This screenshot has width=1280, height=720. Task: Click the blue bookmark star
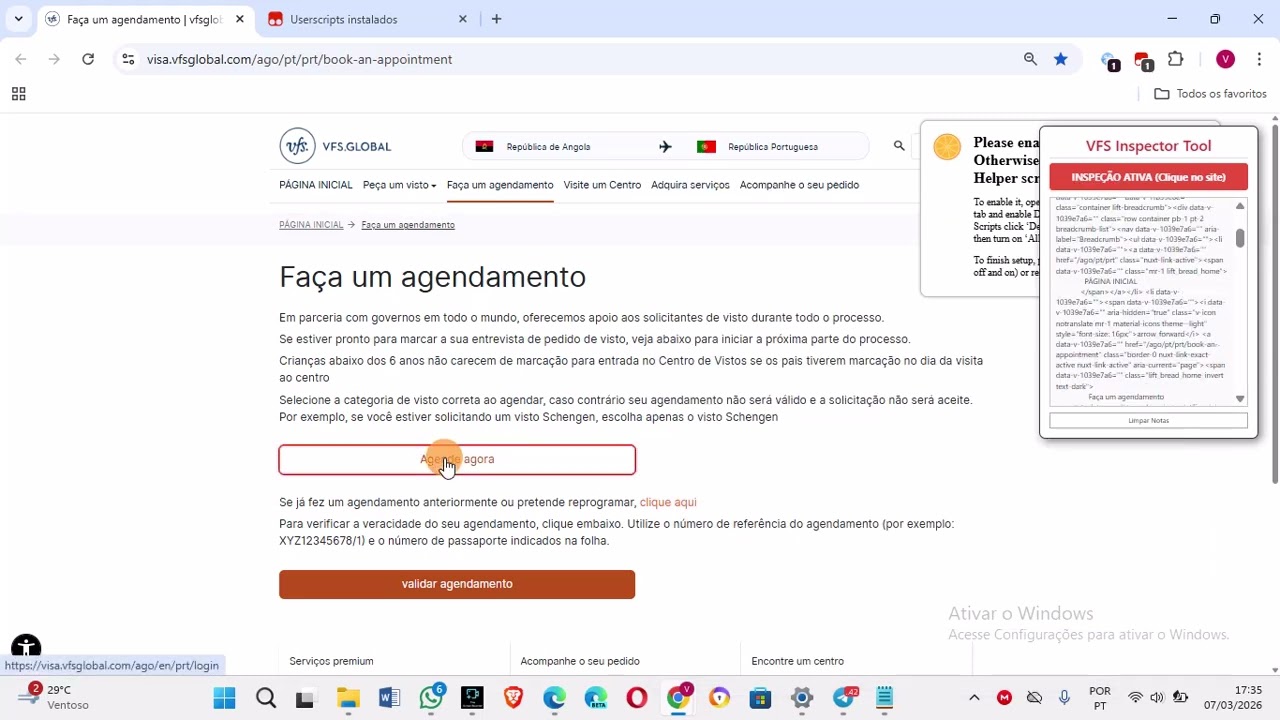point(1060,59)
